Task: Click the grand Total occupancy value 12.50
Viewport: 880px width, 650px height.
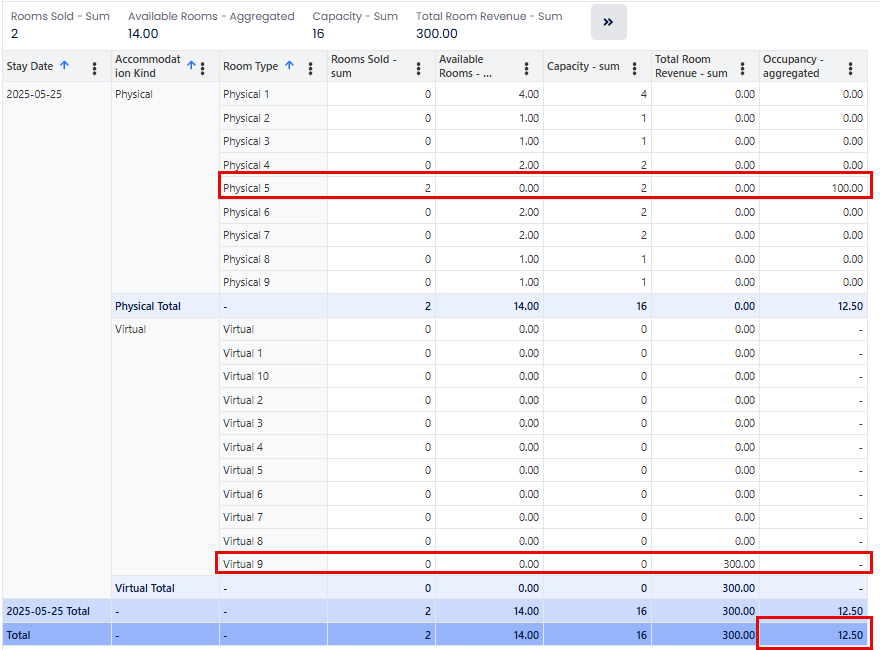Action: [850, 634]
